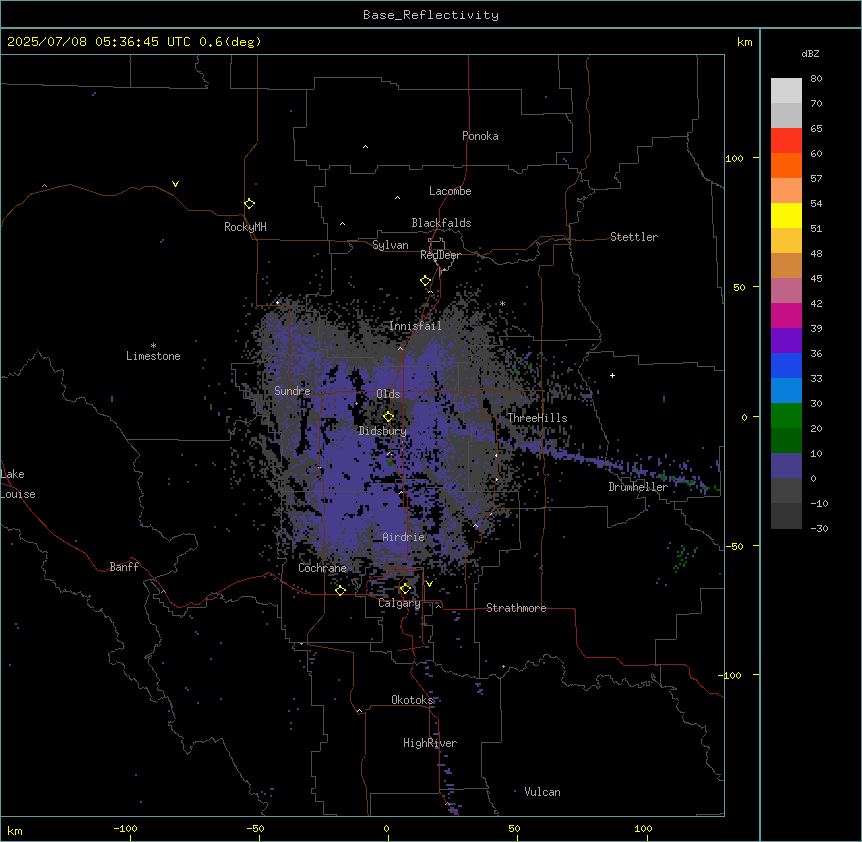Pick the green 30-20 dBZ legend band
Screen dimensions: 862x842
click(x=786, y=416)
